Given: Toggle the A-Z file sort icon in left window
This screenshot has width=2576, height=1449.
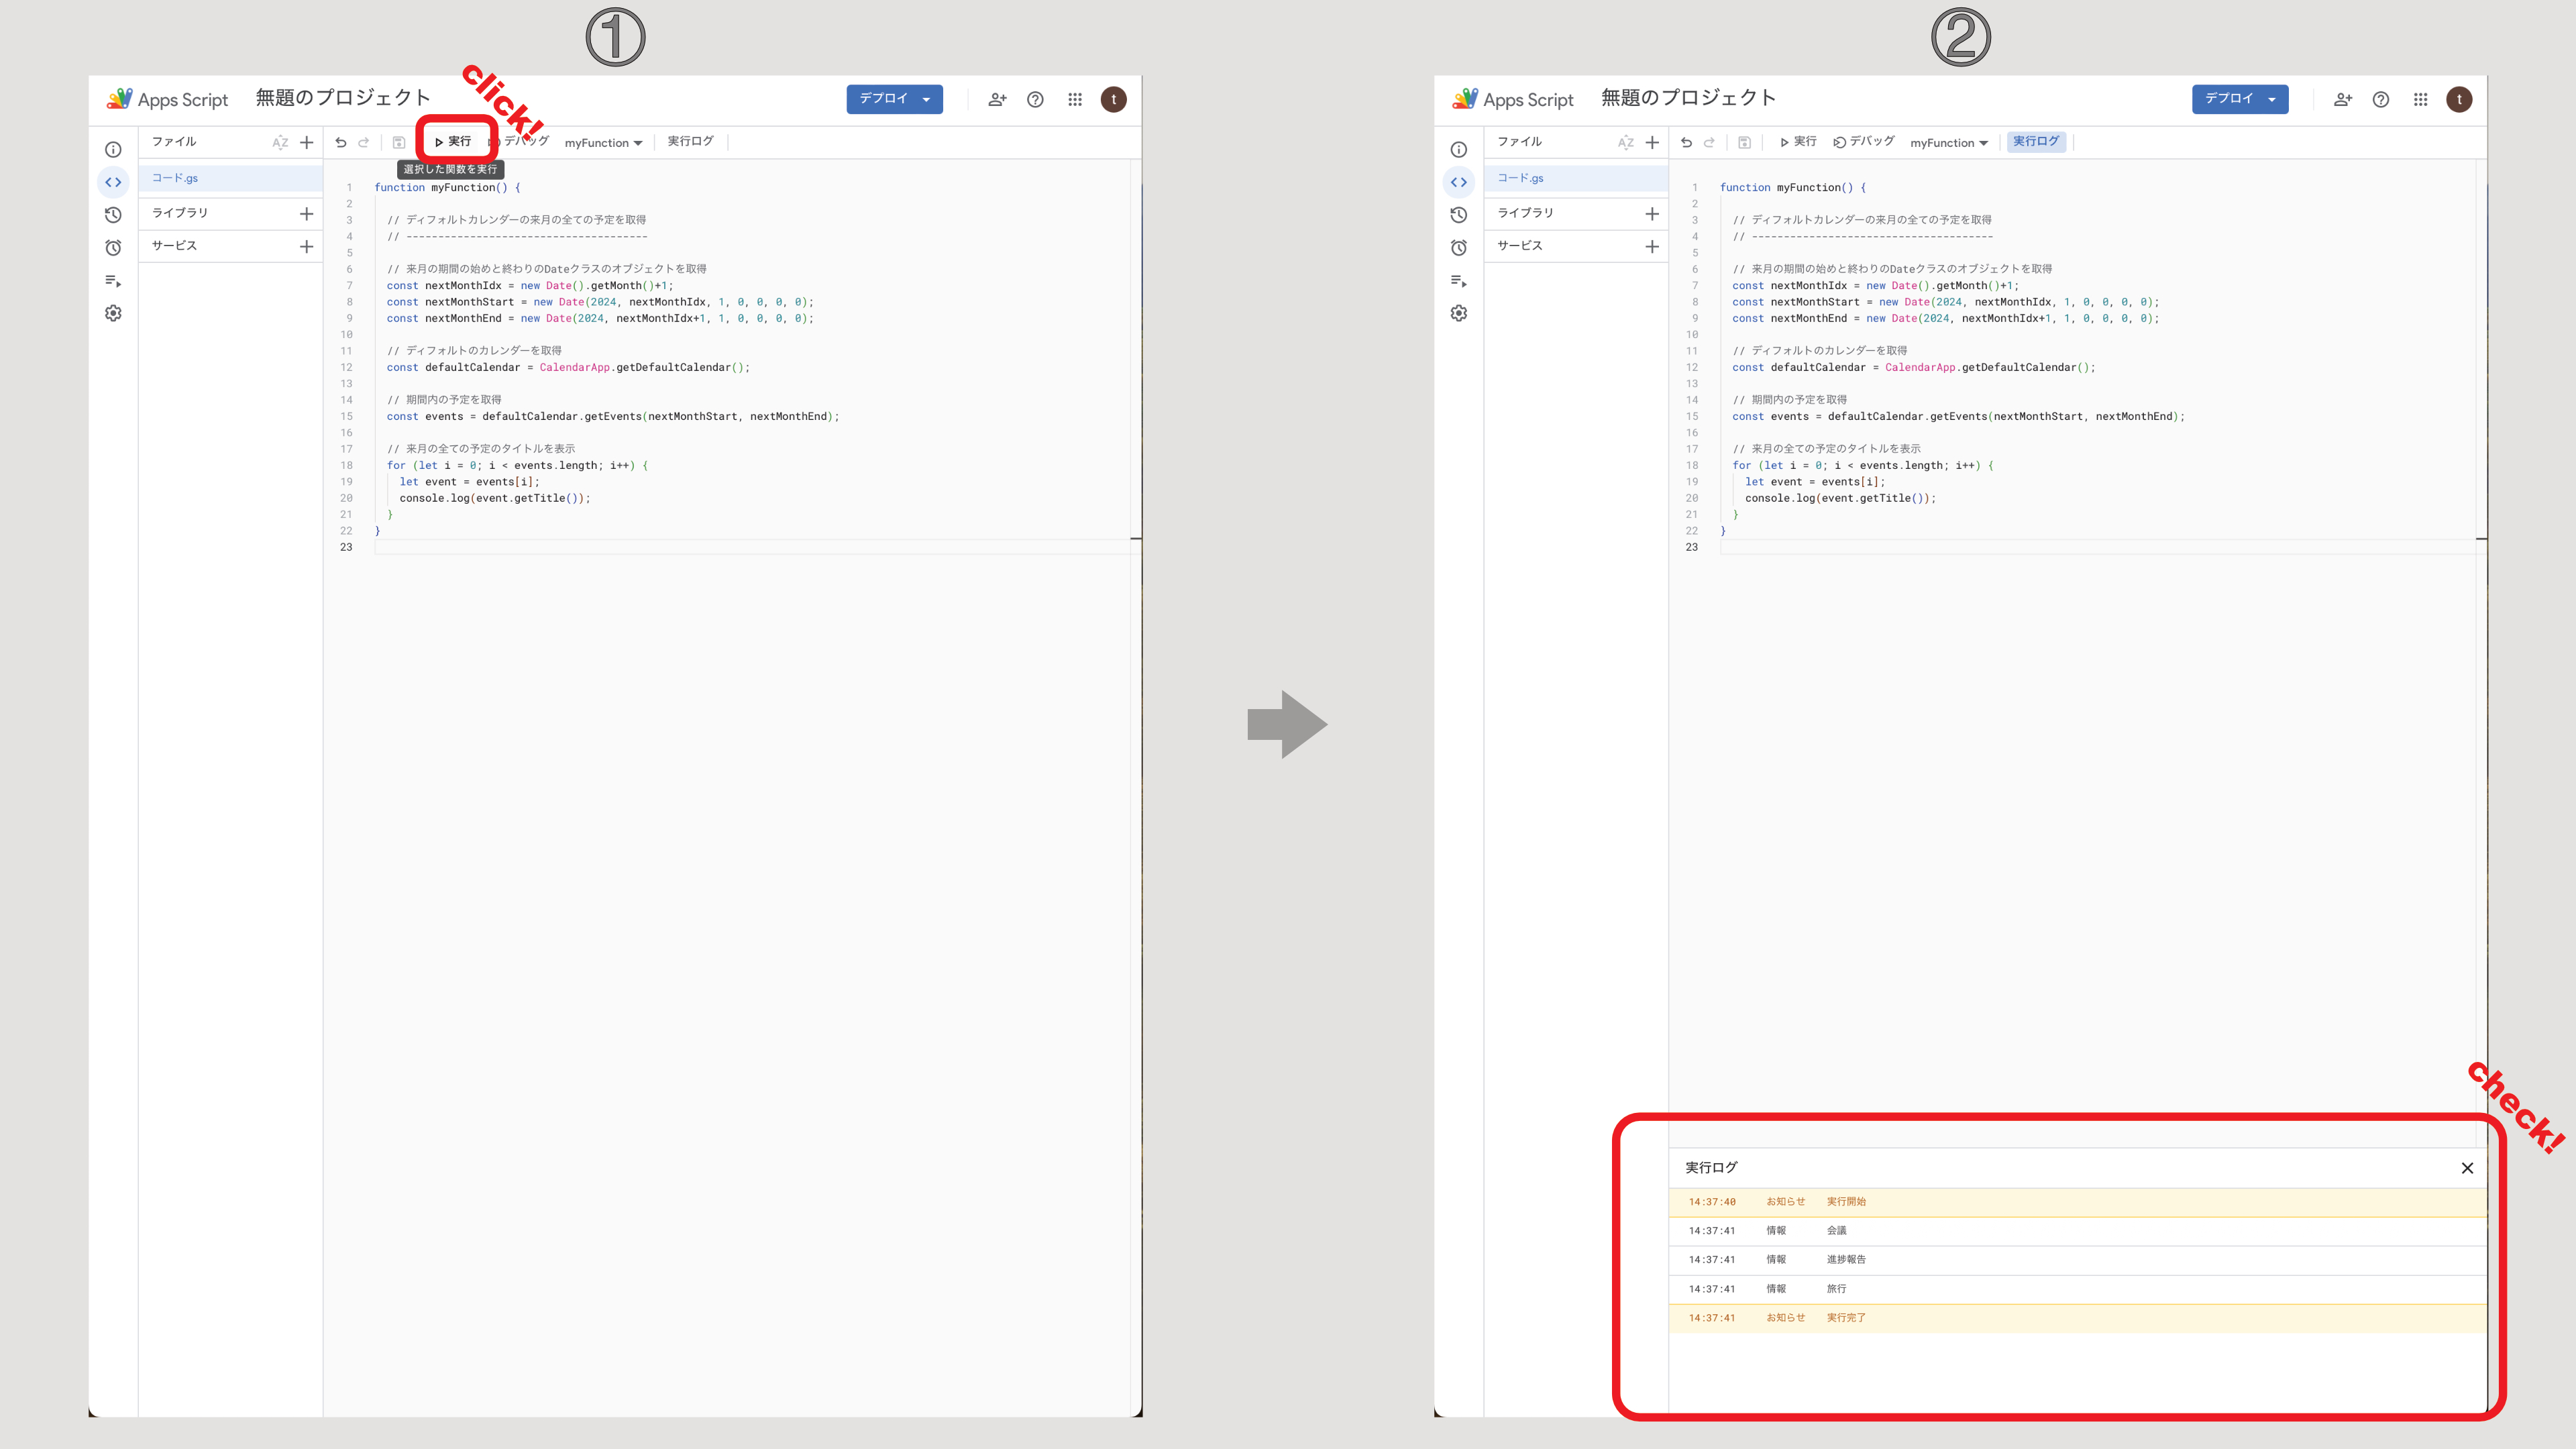Looking at the screenshot, I should point(280,142).
